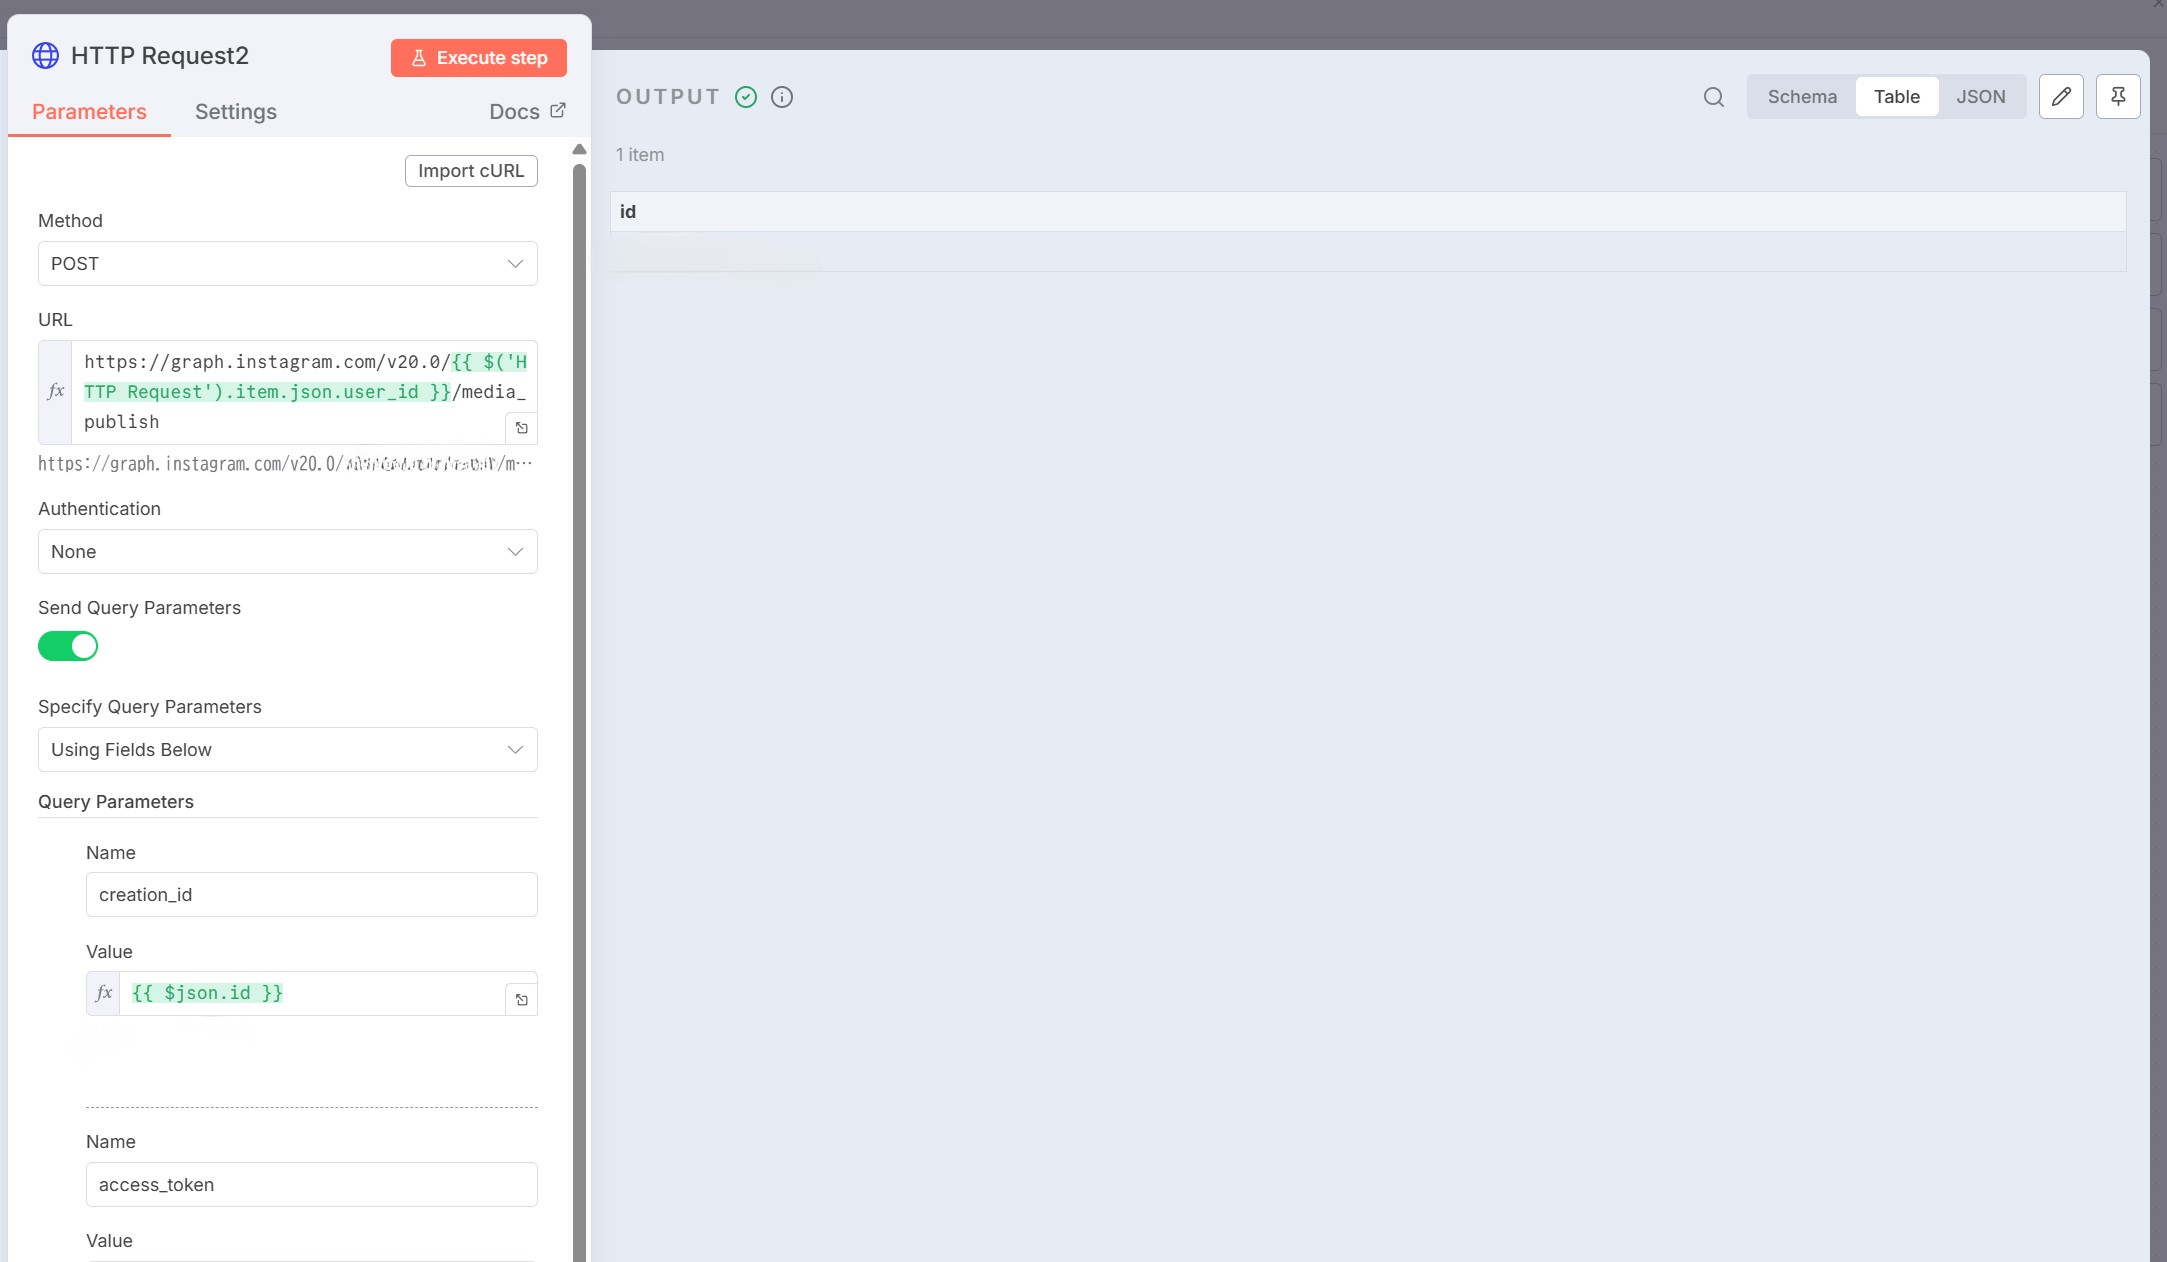The image size is (2167, 1262).
Task: Open Specify Query Parameters dropdown
Action: [x=288, y=750]
